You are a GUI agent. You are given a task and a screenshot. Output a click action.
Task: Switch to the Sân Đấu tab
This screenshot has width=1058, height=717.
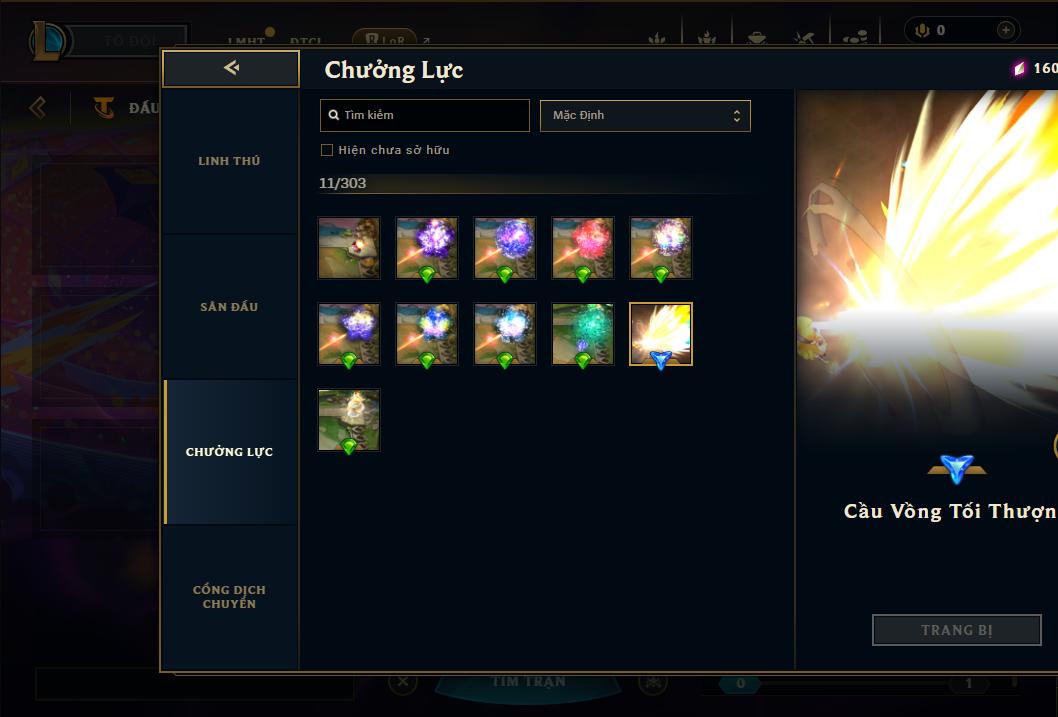click(229, 307)
